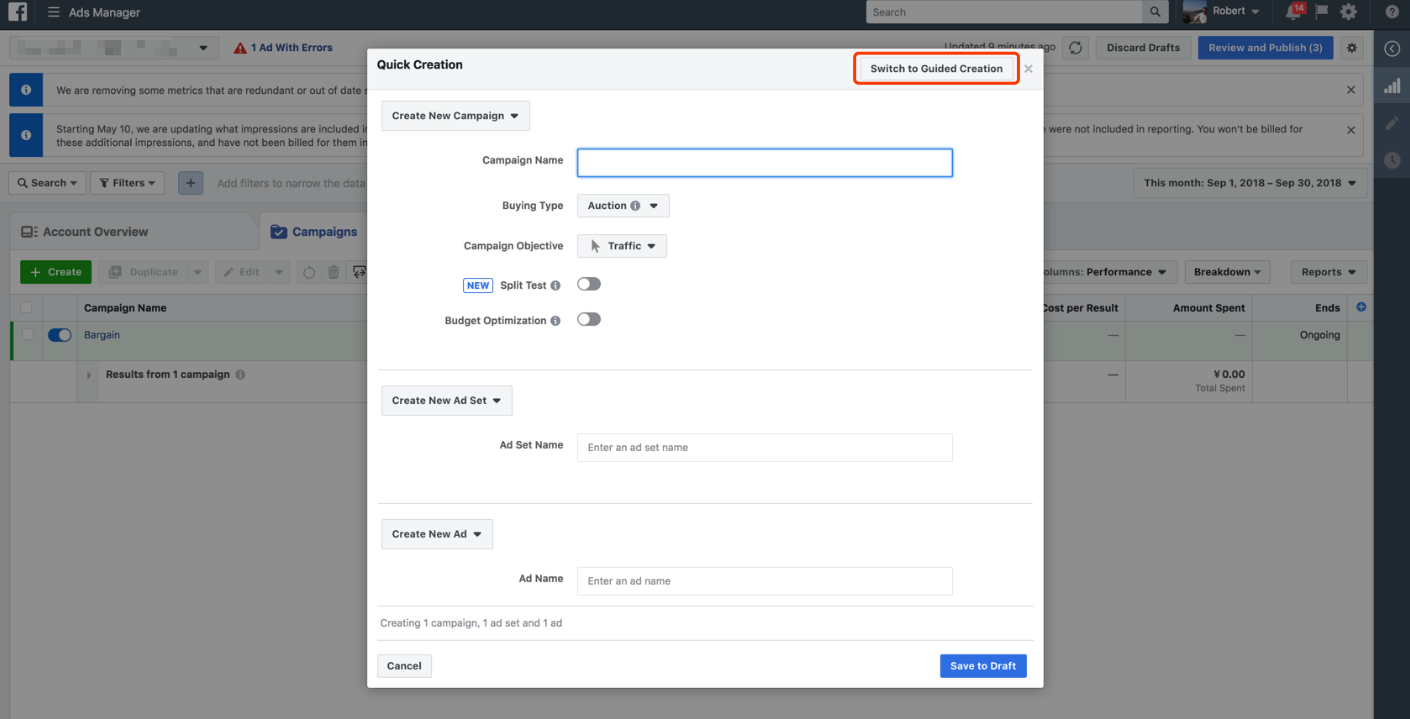Cancel the Quick Creation dialog

pos(404,666)
